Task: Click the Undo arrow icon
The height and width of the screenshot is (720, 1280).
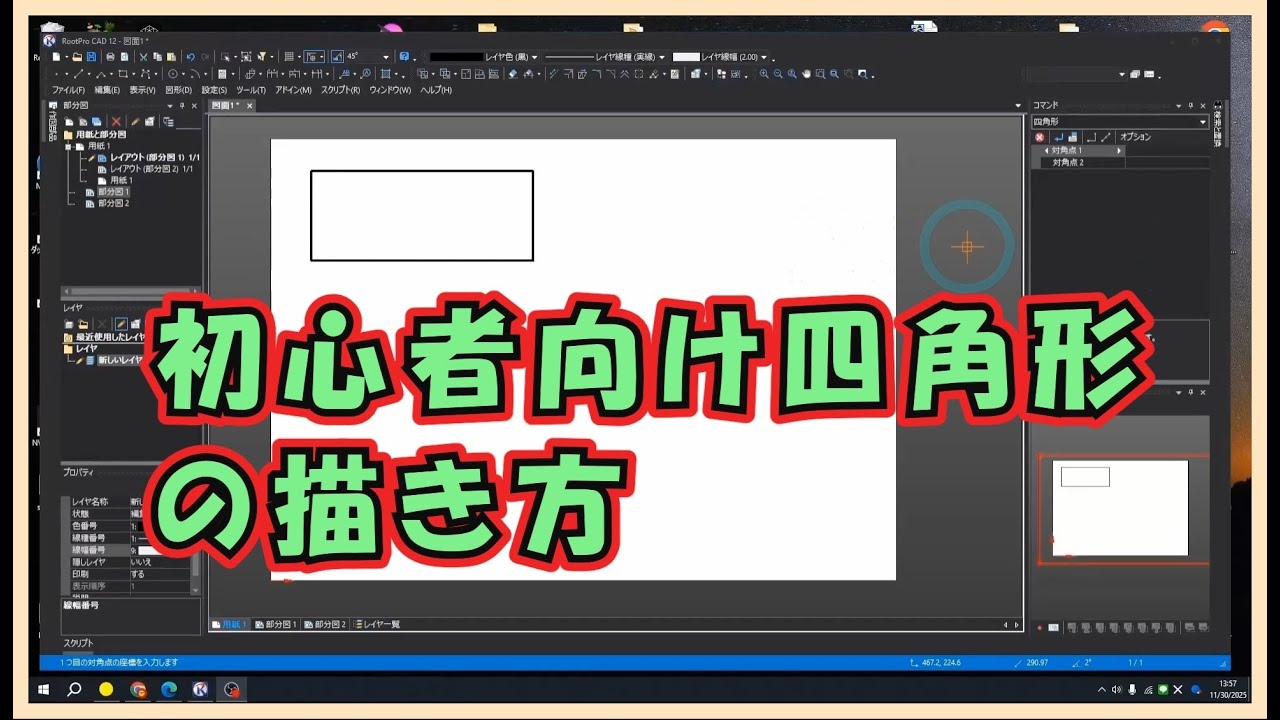Action: [x=191, y=57]
